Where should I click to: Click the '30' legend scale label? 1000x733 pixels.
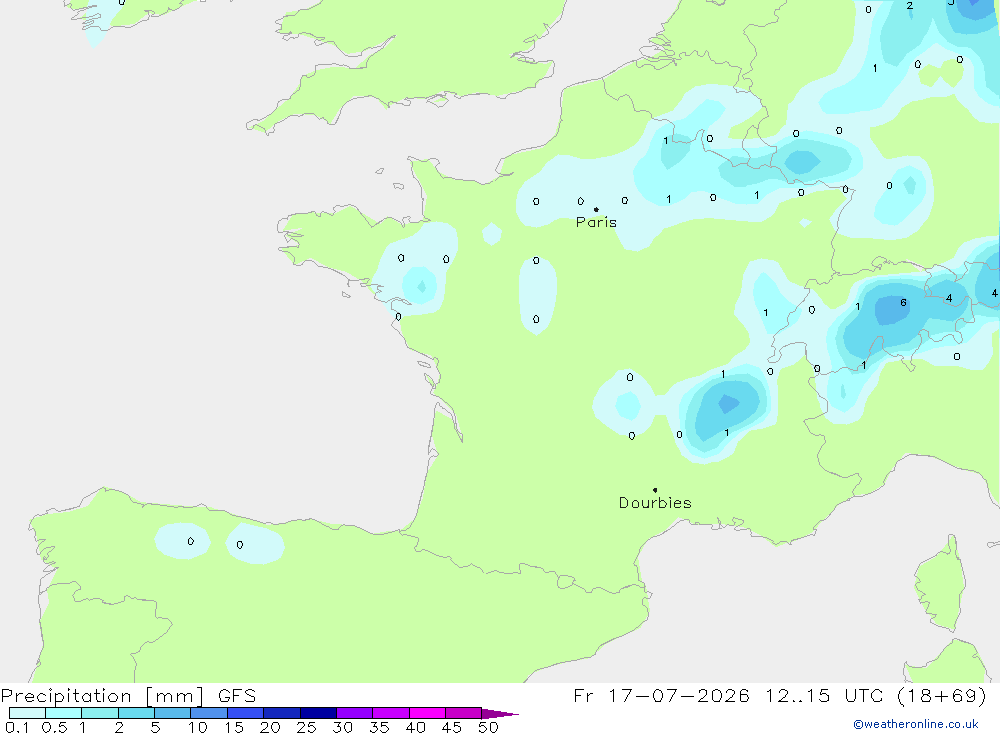pyautogui.click(x=342, y=727)
